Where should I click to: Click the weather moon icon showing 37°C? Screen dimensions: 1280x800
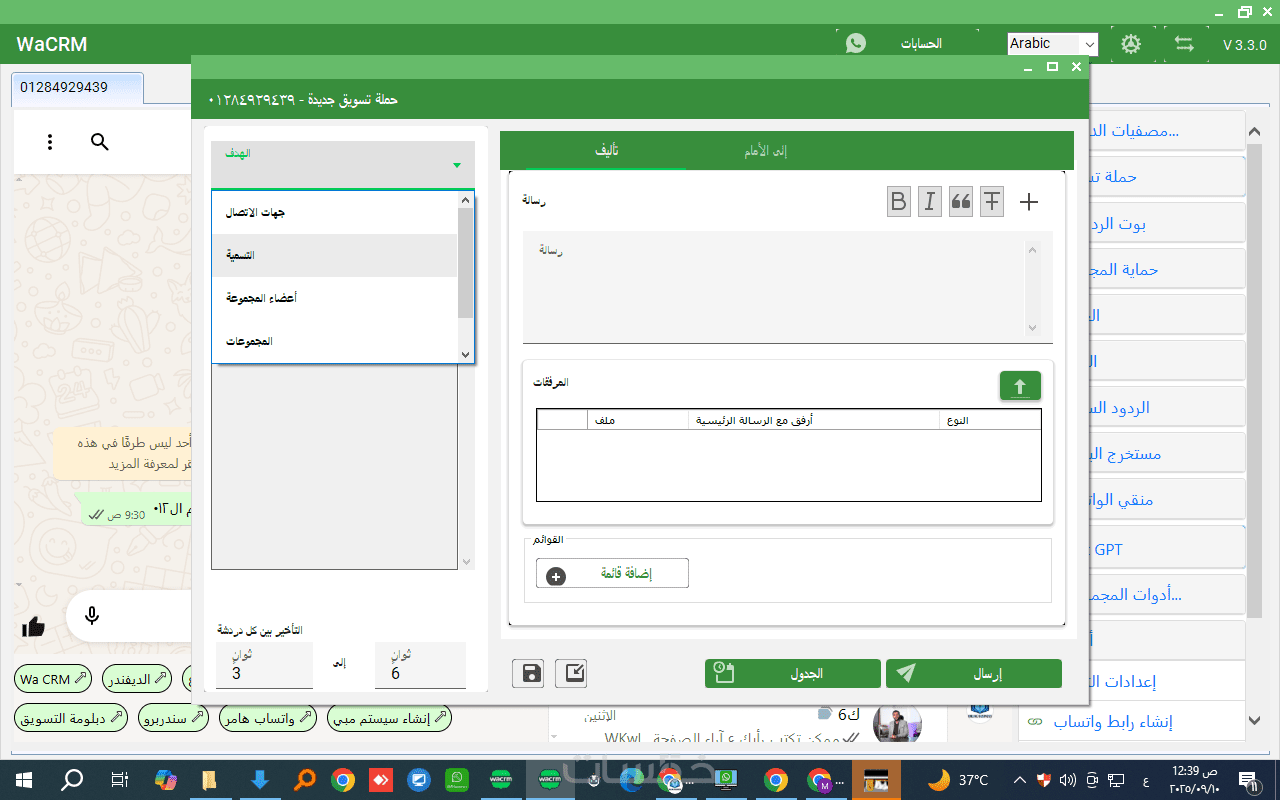coord(938,779)
